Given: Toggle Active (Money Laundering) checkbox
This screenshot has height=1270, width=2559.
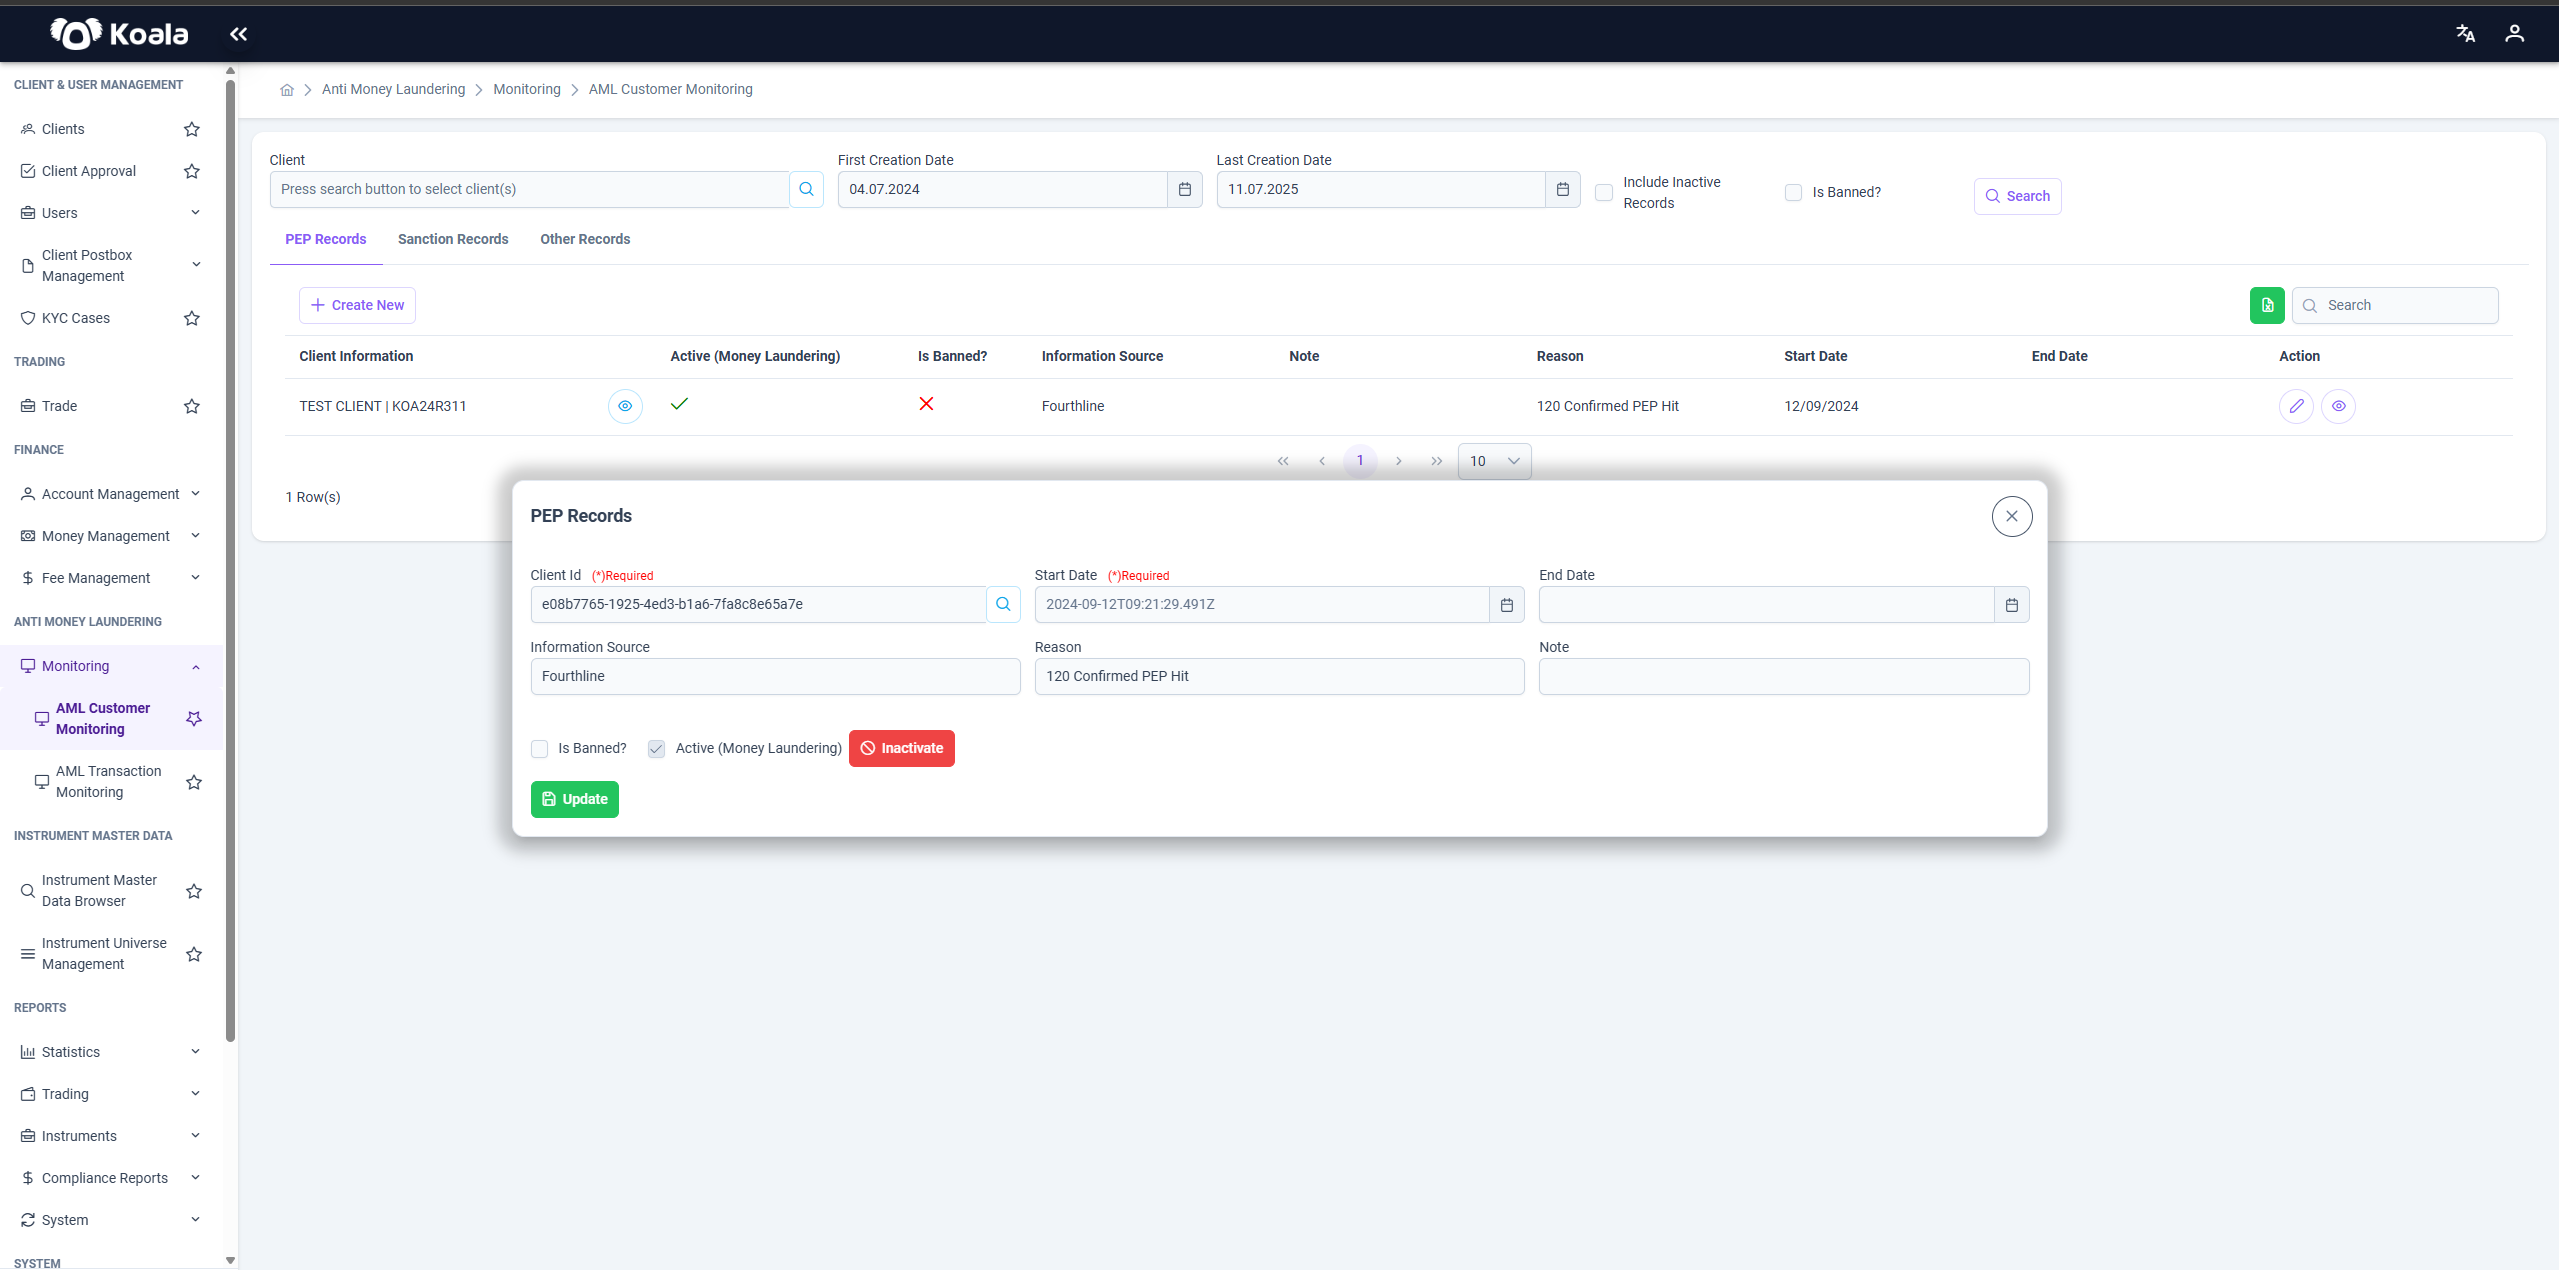Looking at the screenshot, I should [656, 749].
